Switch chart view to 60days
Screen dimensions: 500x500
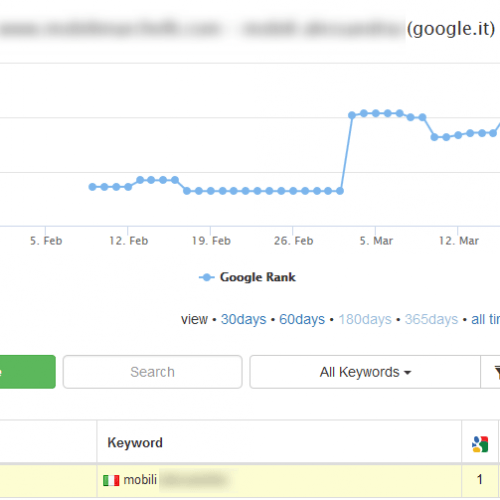pos(302,319)
